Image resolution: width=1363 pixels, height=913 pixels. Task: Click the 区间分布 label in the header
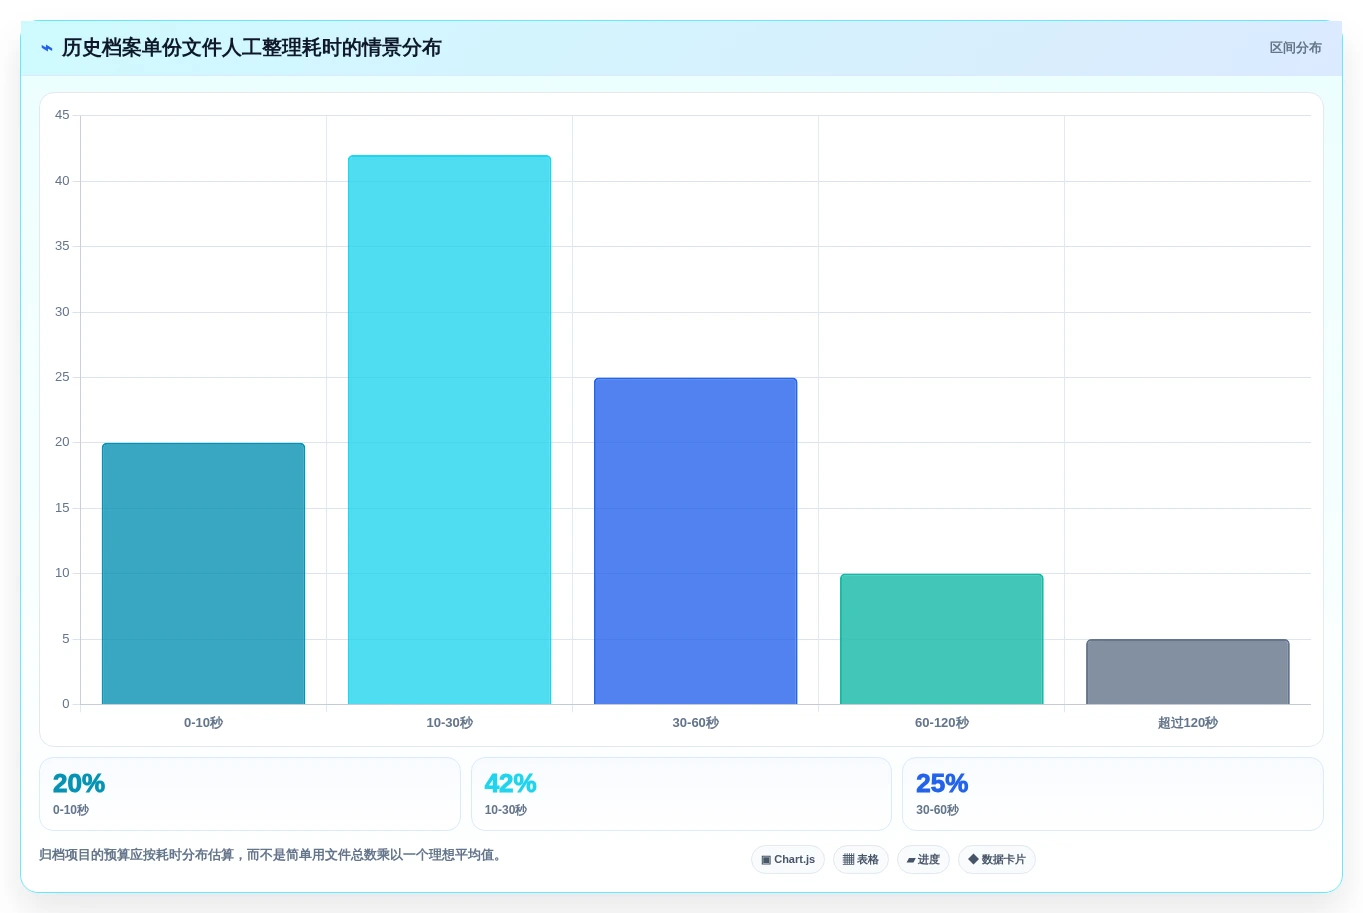click(x=1295, y=48)
